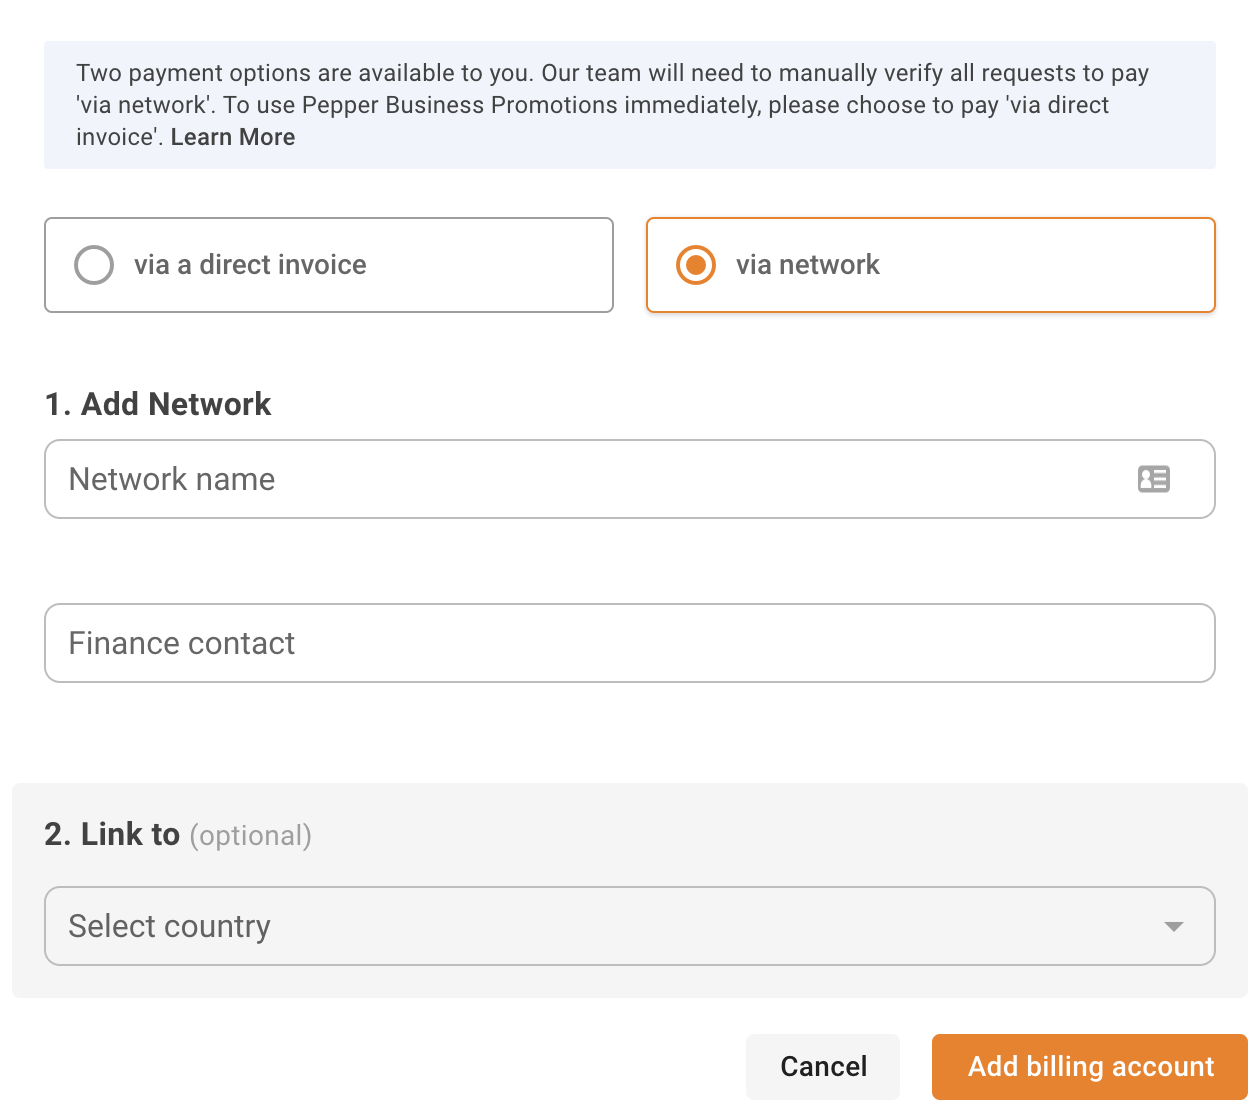Click the '1. Add Network' heading
The image size is (1260, 1118).
coord(158,404)
